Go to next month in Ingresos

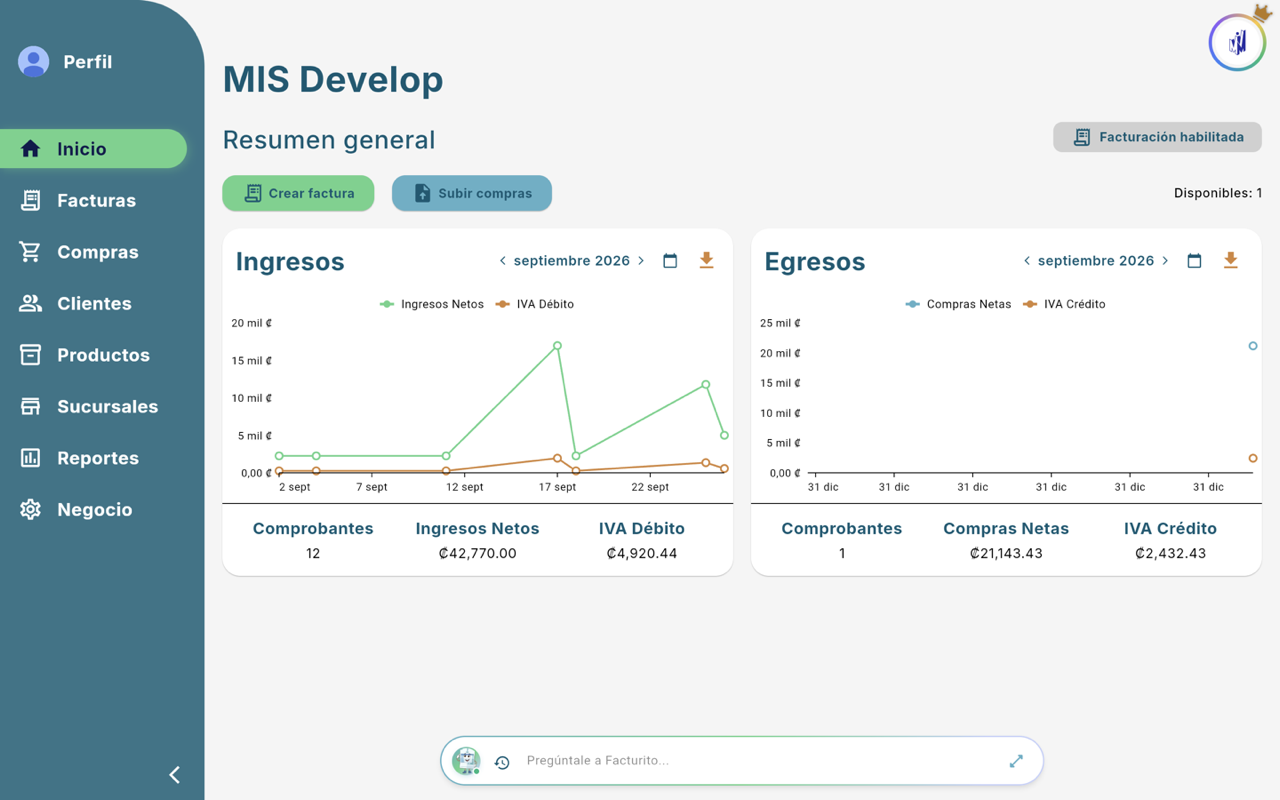tap(641, 261)
